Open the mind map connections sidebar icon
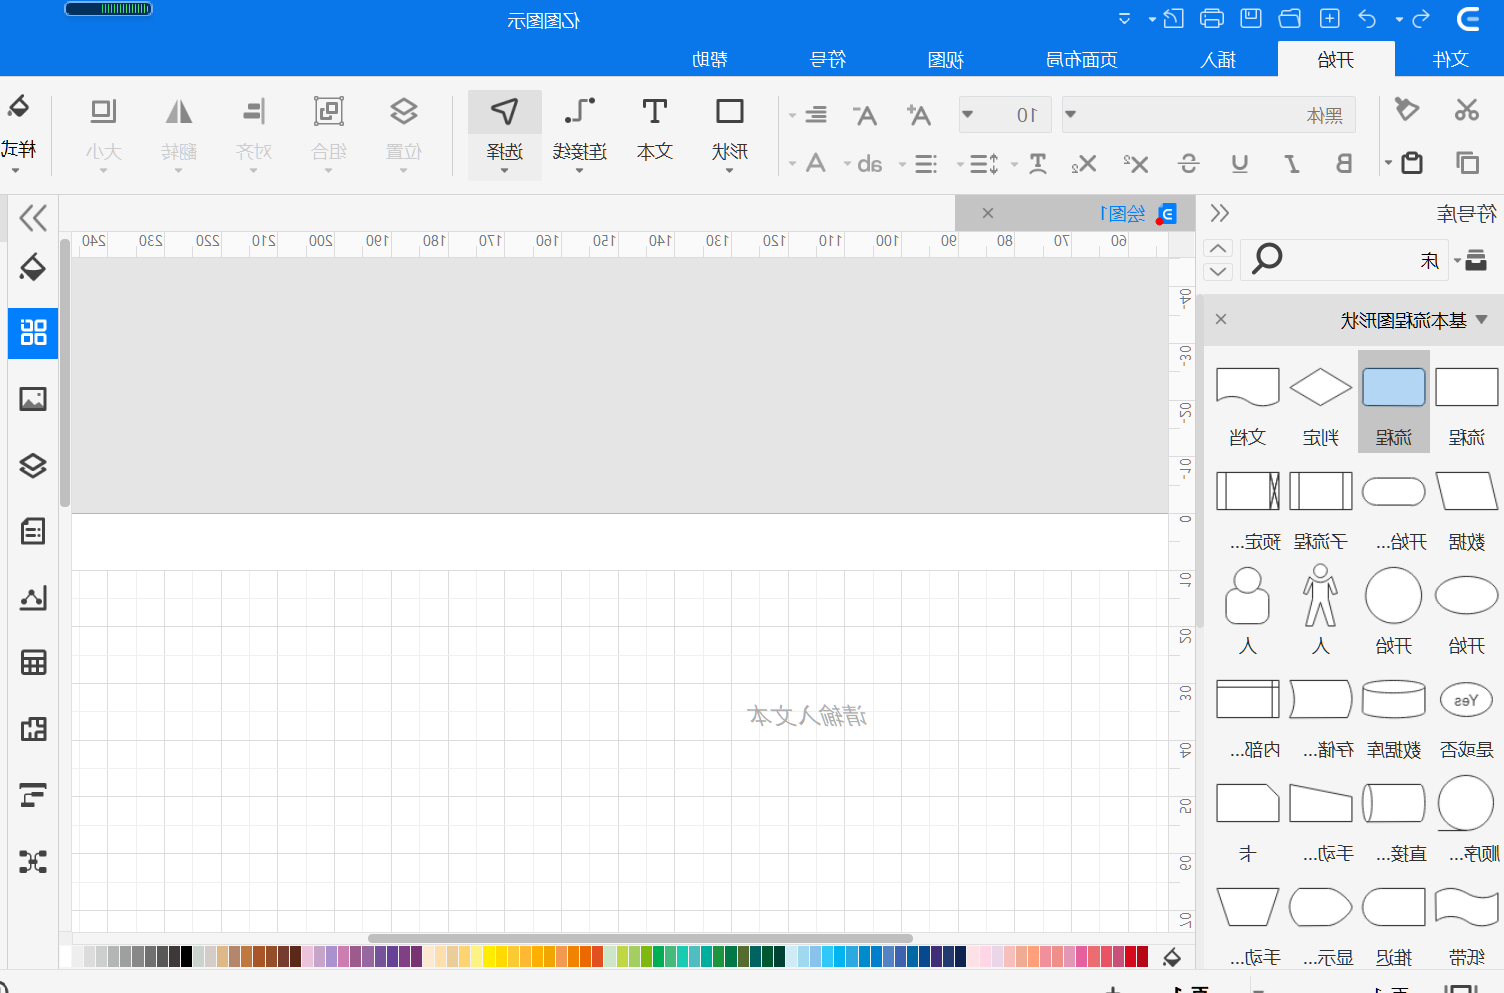This screenshot has width=1504, height=993. point(33,861)
